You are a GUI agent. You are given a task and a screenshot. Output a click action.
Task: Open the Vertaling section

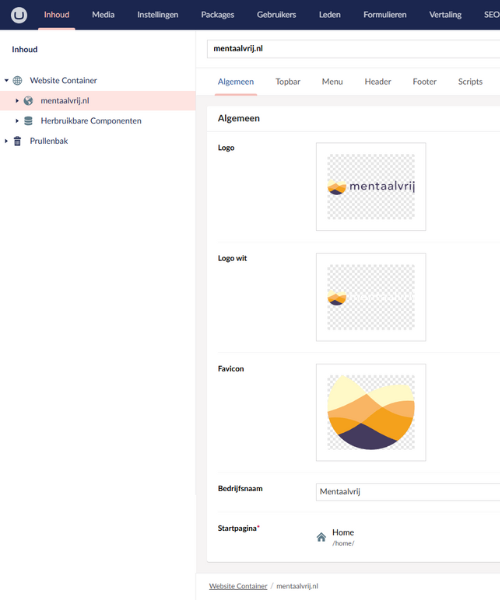(445, 15)
